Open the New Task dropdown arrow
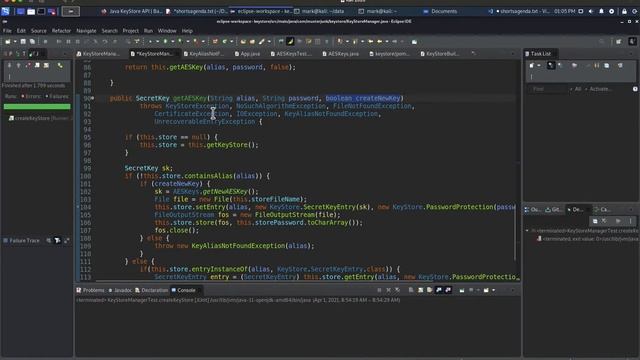The width and height of the screenshot is (640, 360). click(x=539, y=65)
